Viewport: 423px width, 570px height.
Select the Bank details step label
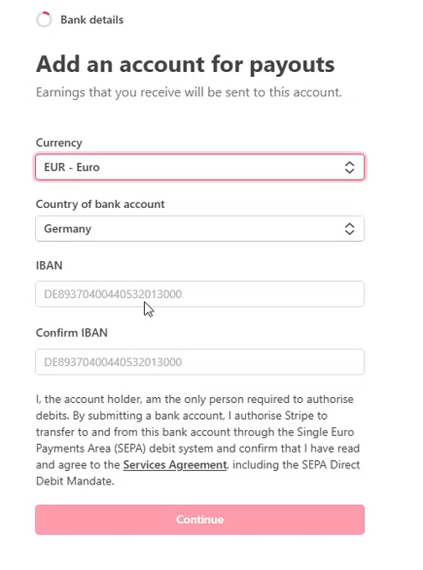point(92,20)
